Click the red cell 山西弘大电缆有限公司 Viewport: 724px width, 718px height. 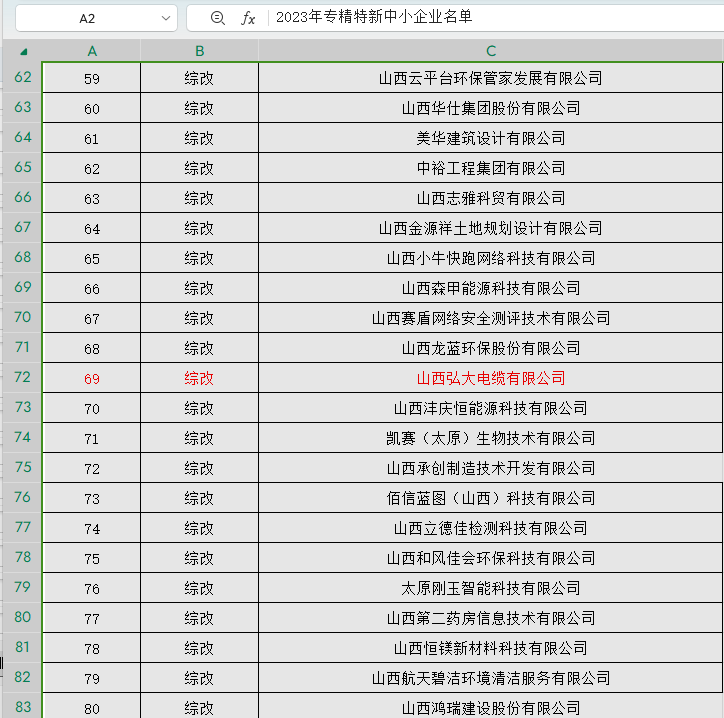click(490, 378)
